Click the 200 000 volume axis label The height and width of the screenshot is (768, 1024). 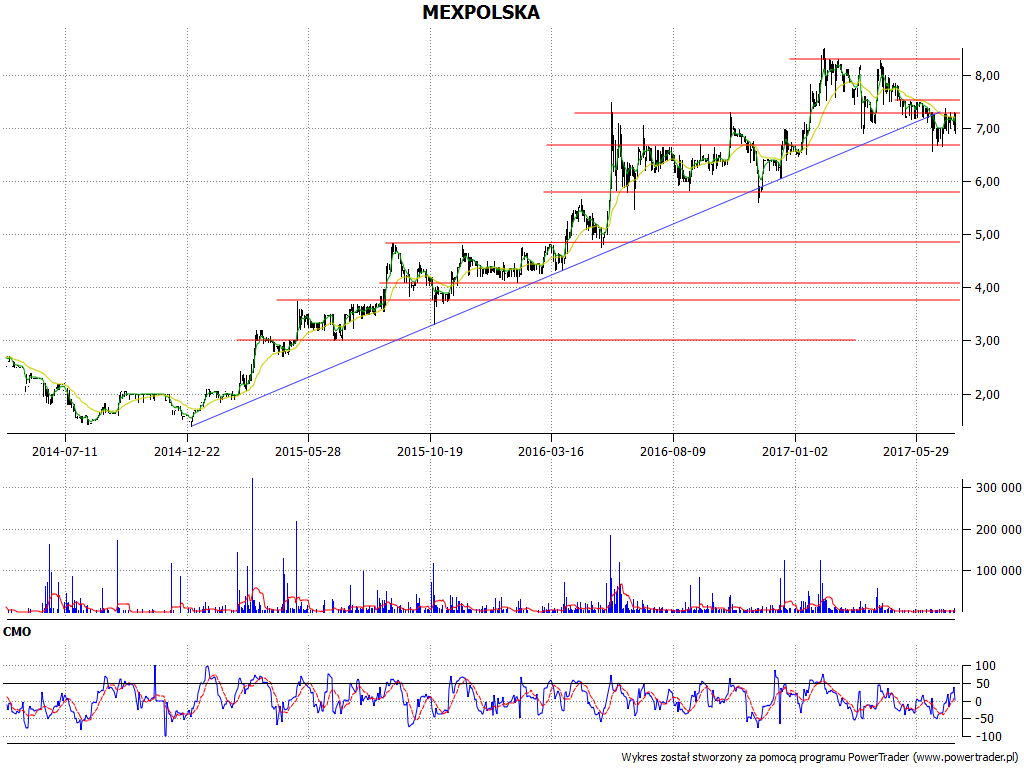point(998,530)
